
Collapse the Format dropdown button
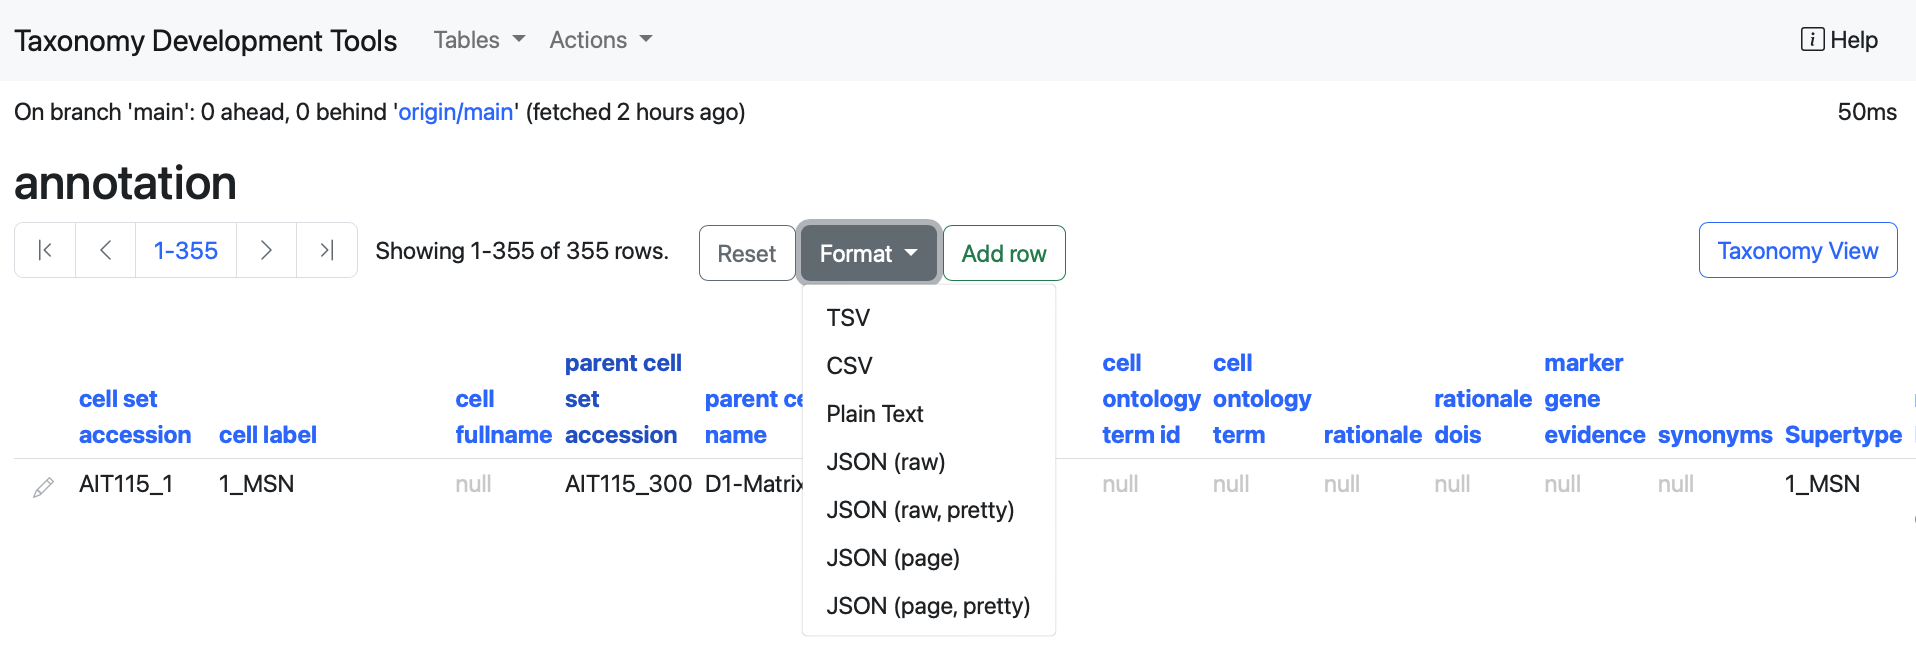868,253
